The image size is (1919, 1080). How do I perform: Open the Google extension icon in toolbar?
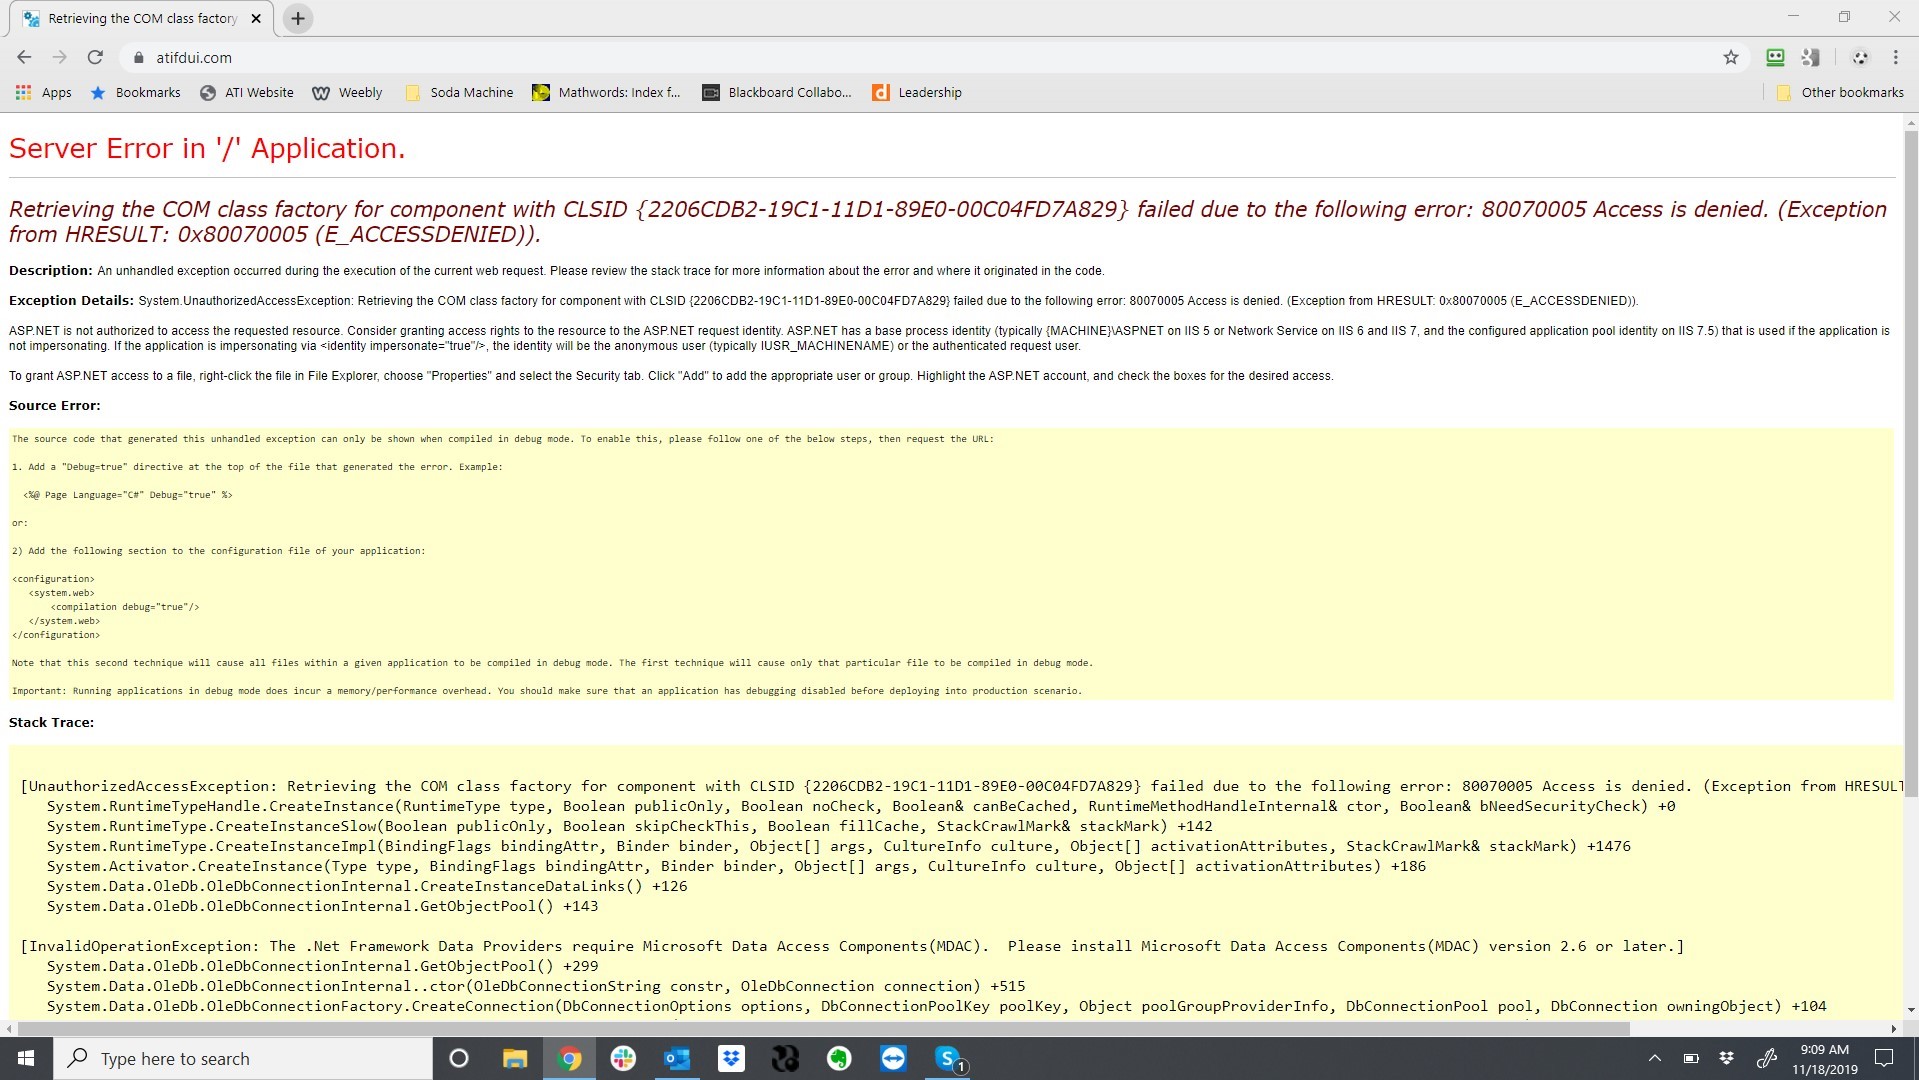1811,58
